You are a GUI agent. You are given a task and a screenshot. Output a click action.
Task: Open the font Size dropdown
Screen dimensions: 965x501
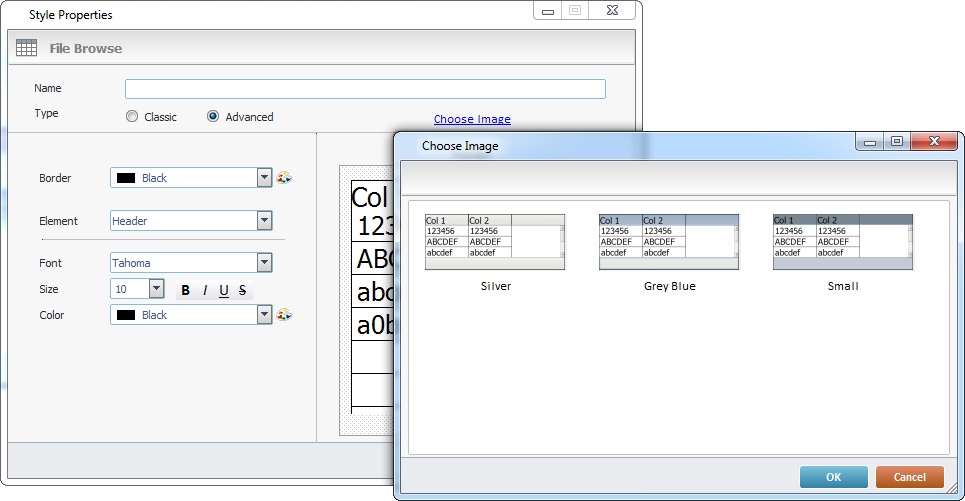[x=156, y=289]
